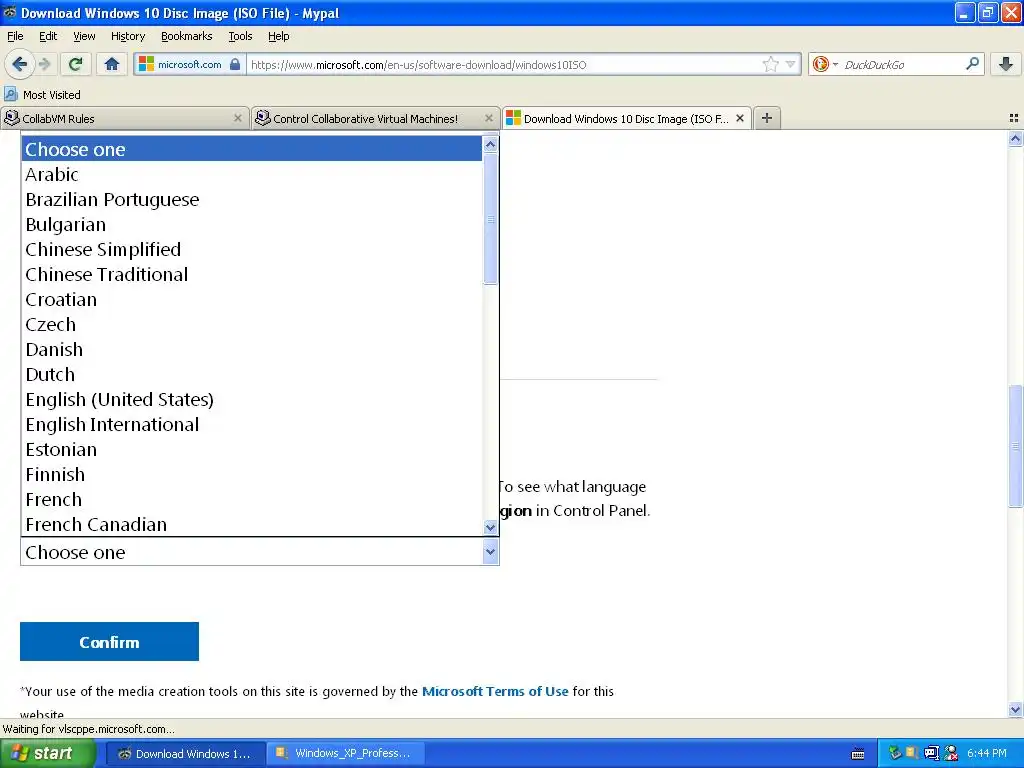This screenshot has width=1024, height=768.
Task: Select Chinese Traditional language option
Action: coord(252,274)
